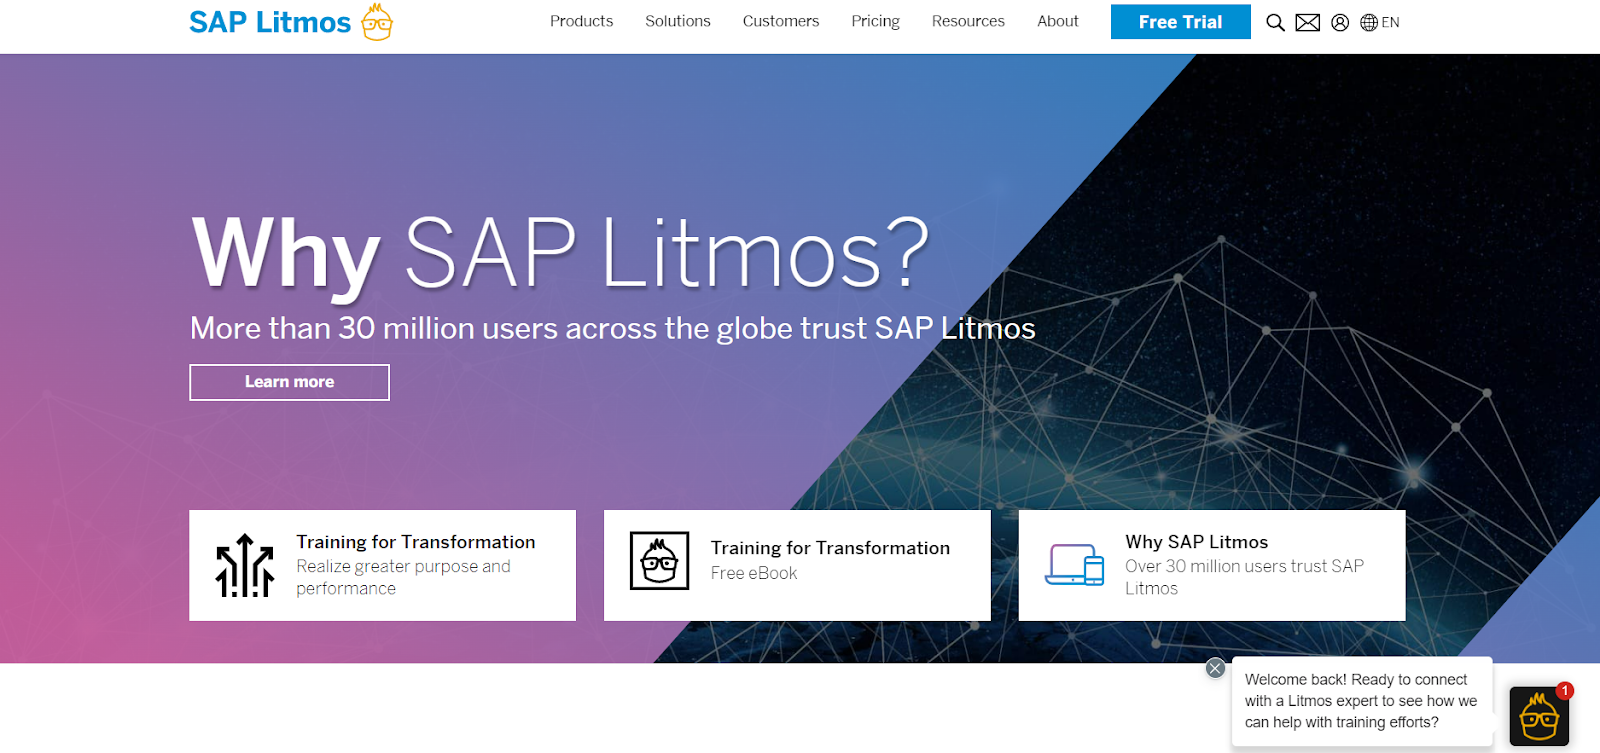Click the red chat notification badge
Screen dimensions: 1600x753
tap(1565, 690)
